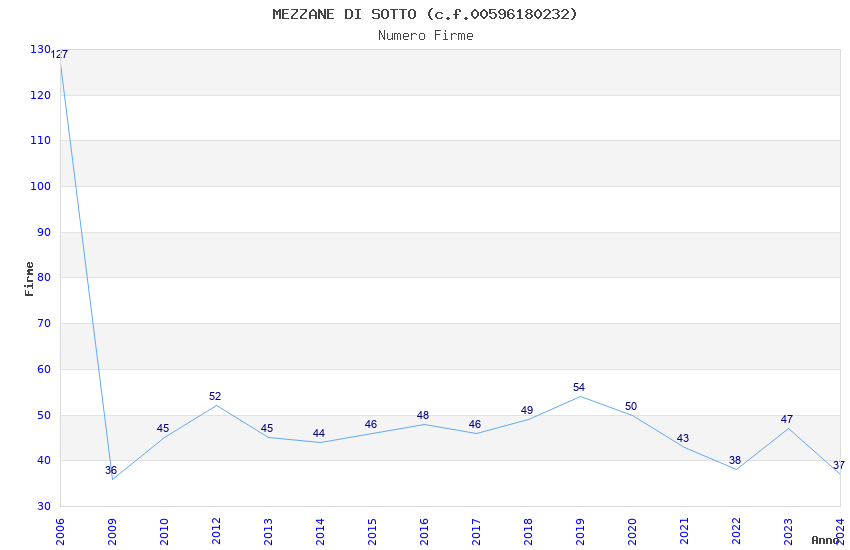Click the x-axis year 2006
The width and height of the screenshot is (850, 550).
[x=60, y=532]
